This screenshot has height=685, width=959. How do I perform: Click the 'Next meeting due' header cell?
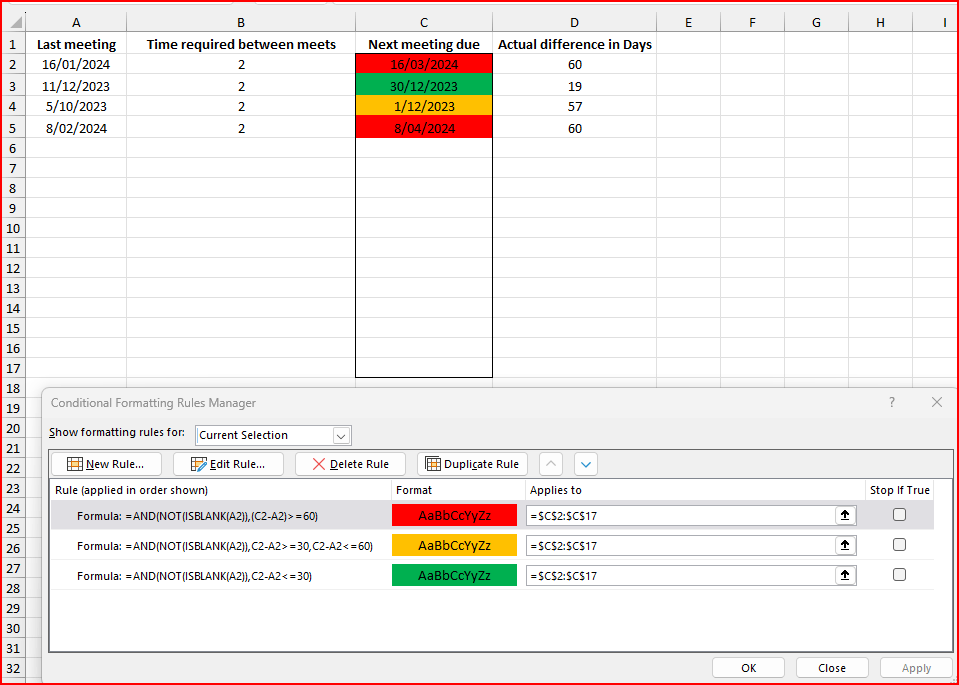click(424, 44)
